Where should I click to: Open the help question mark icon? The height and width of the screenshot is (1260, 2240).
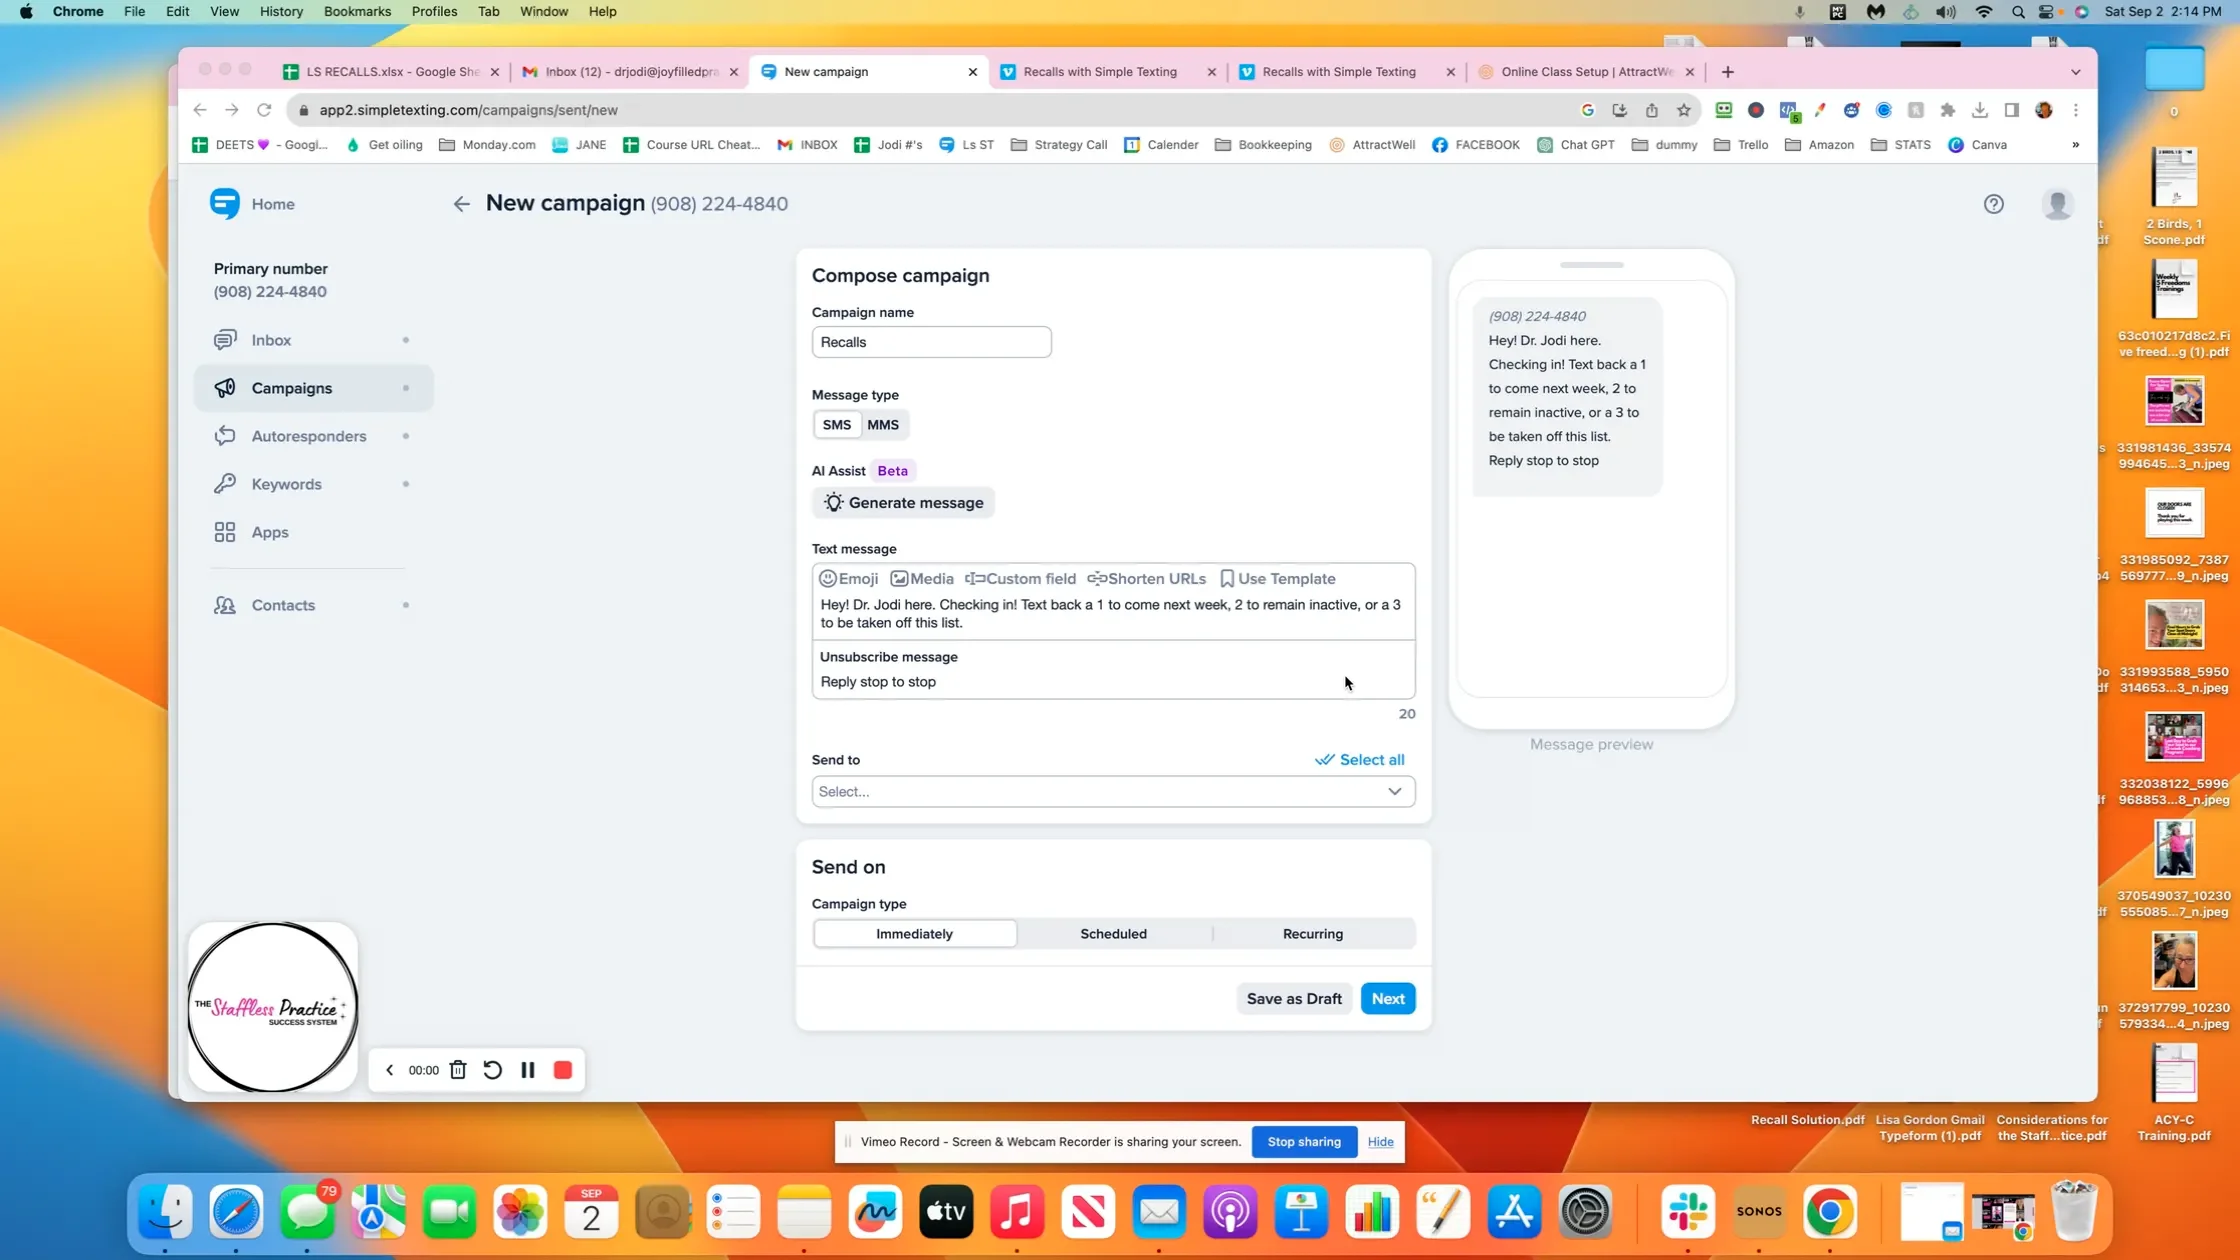pyautogui.click(x=1993, y=204)
